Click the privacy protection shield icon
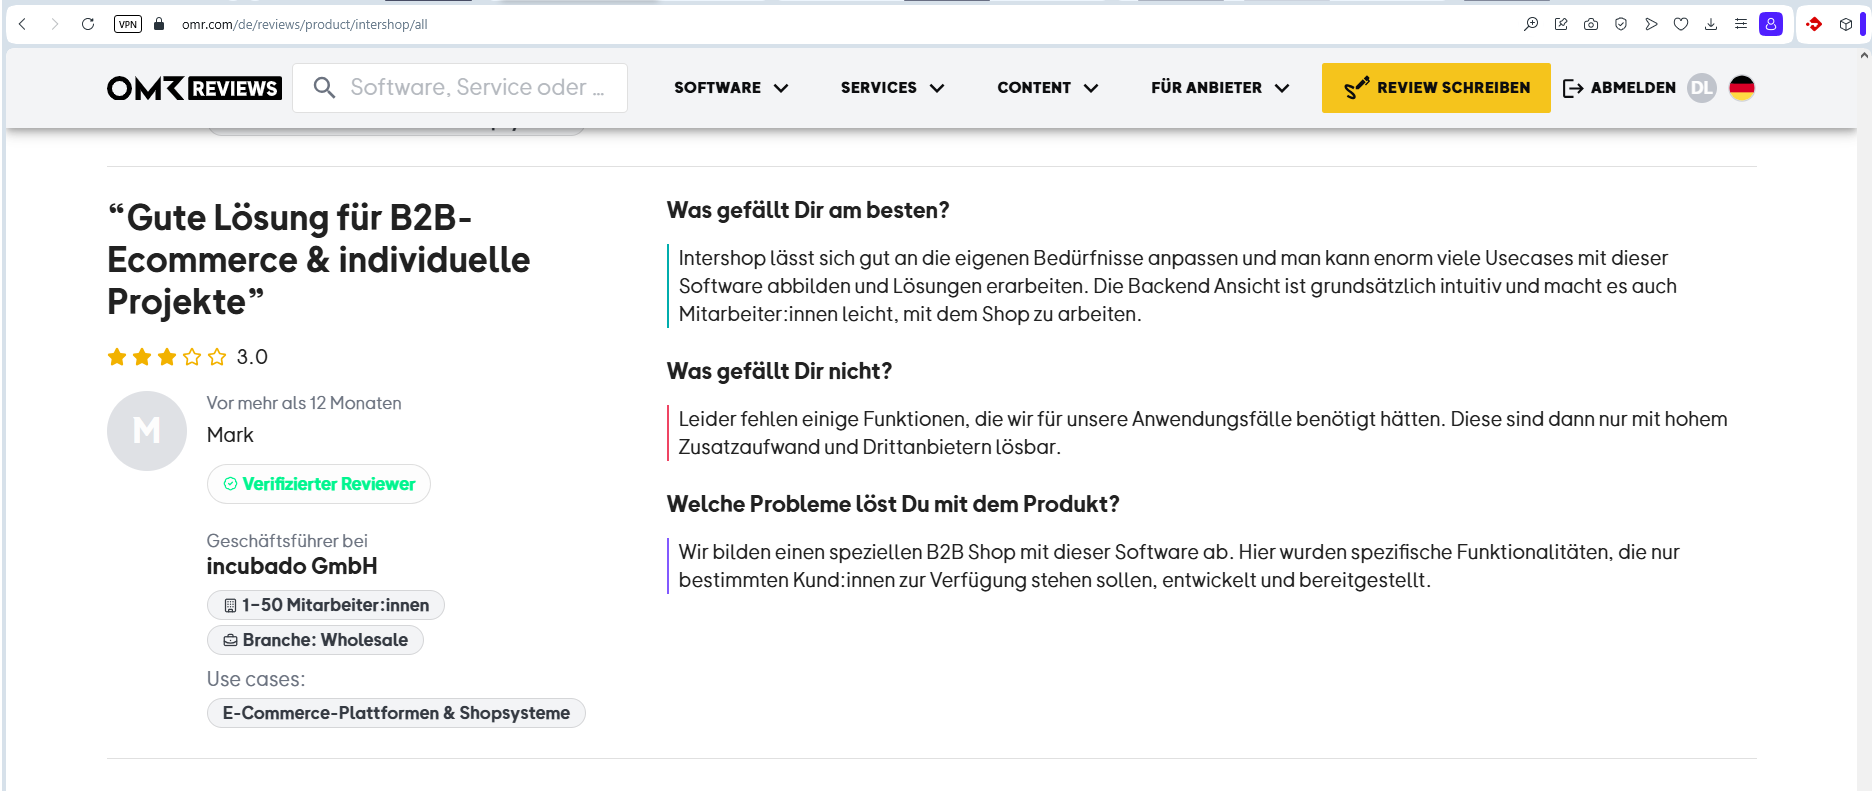 pyautogui.click(x=1621, y=24)
